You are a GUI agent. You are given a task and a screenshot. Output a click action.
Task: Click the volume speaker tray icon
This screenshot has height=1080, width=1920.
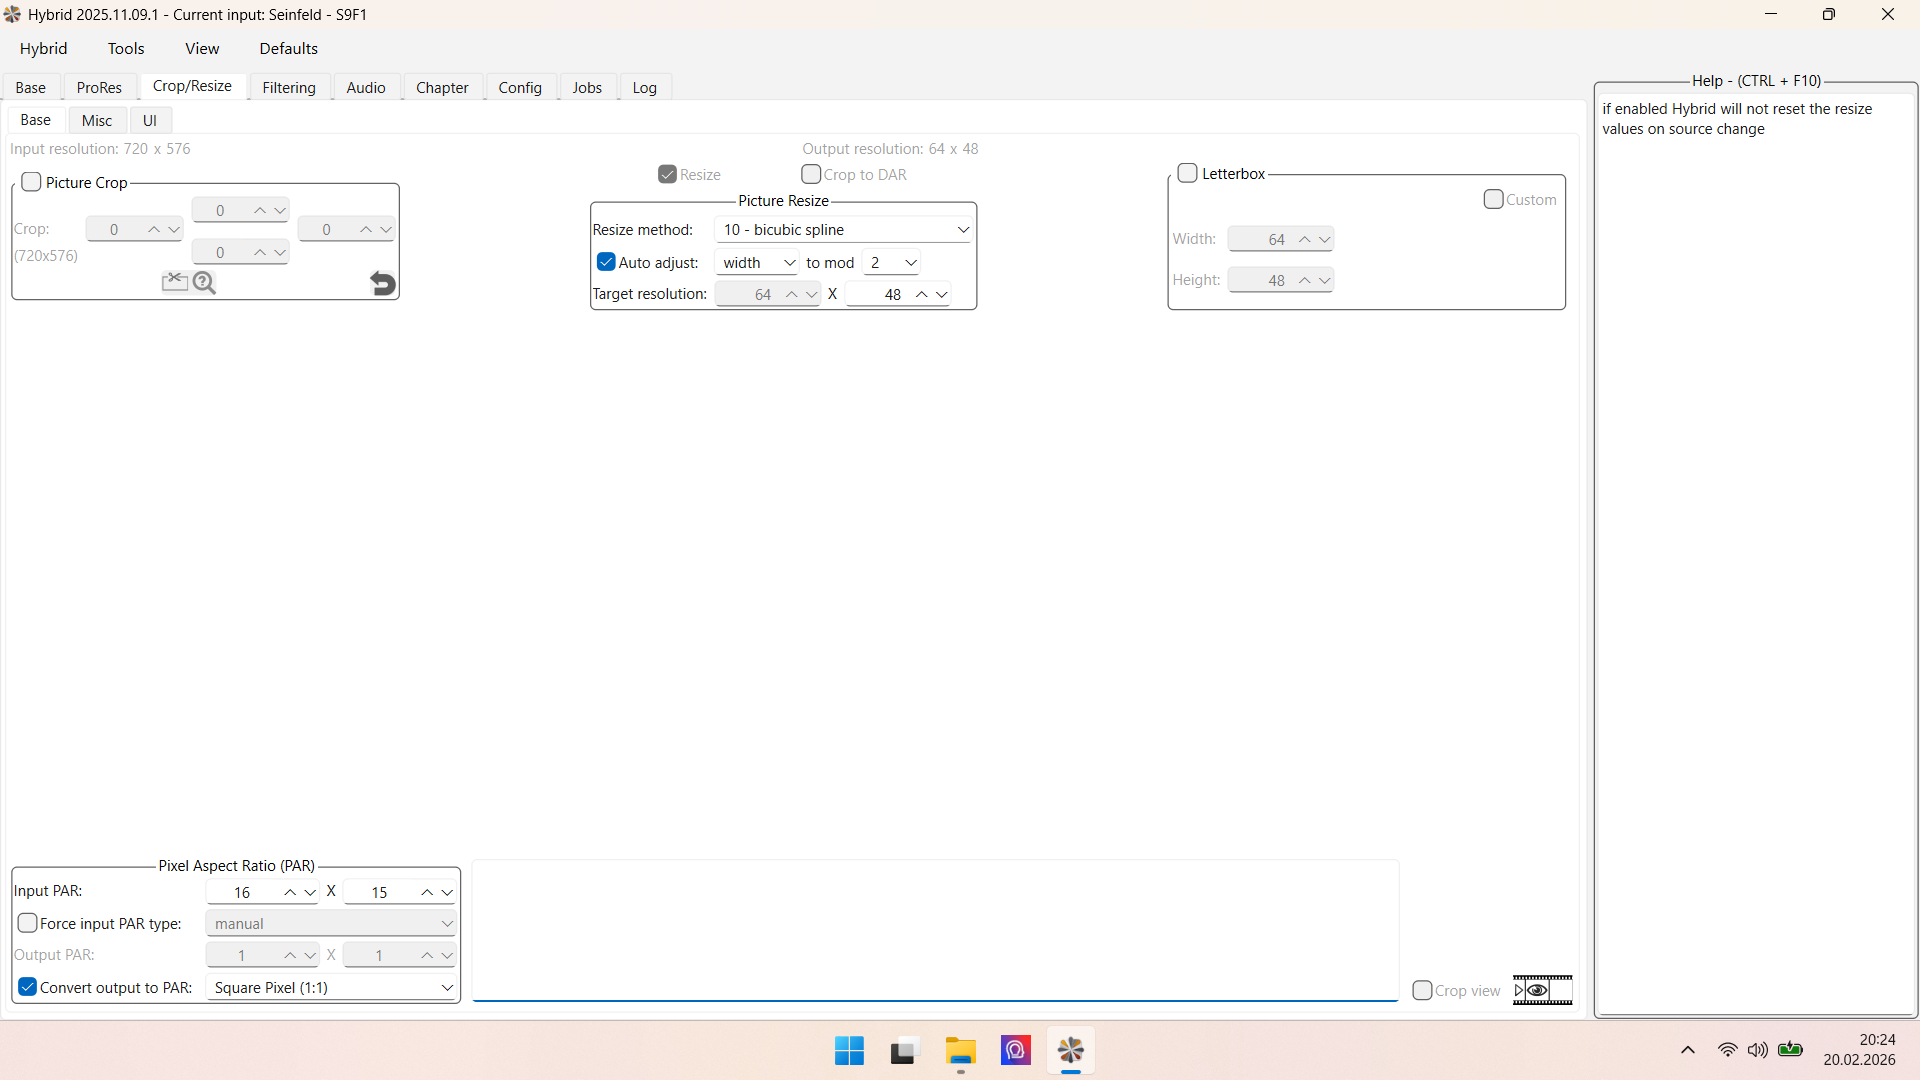click(x=1757, y=1050)
